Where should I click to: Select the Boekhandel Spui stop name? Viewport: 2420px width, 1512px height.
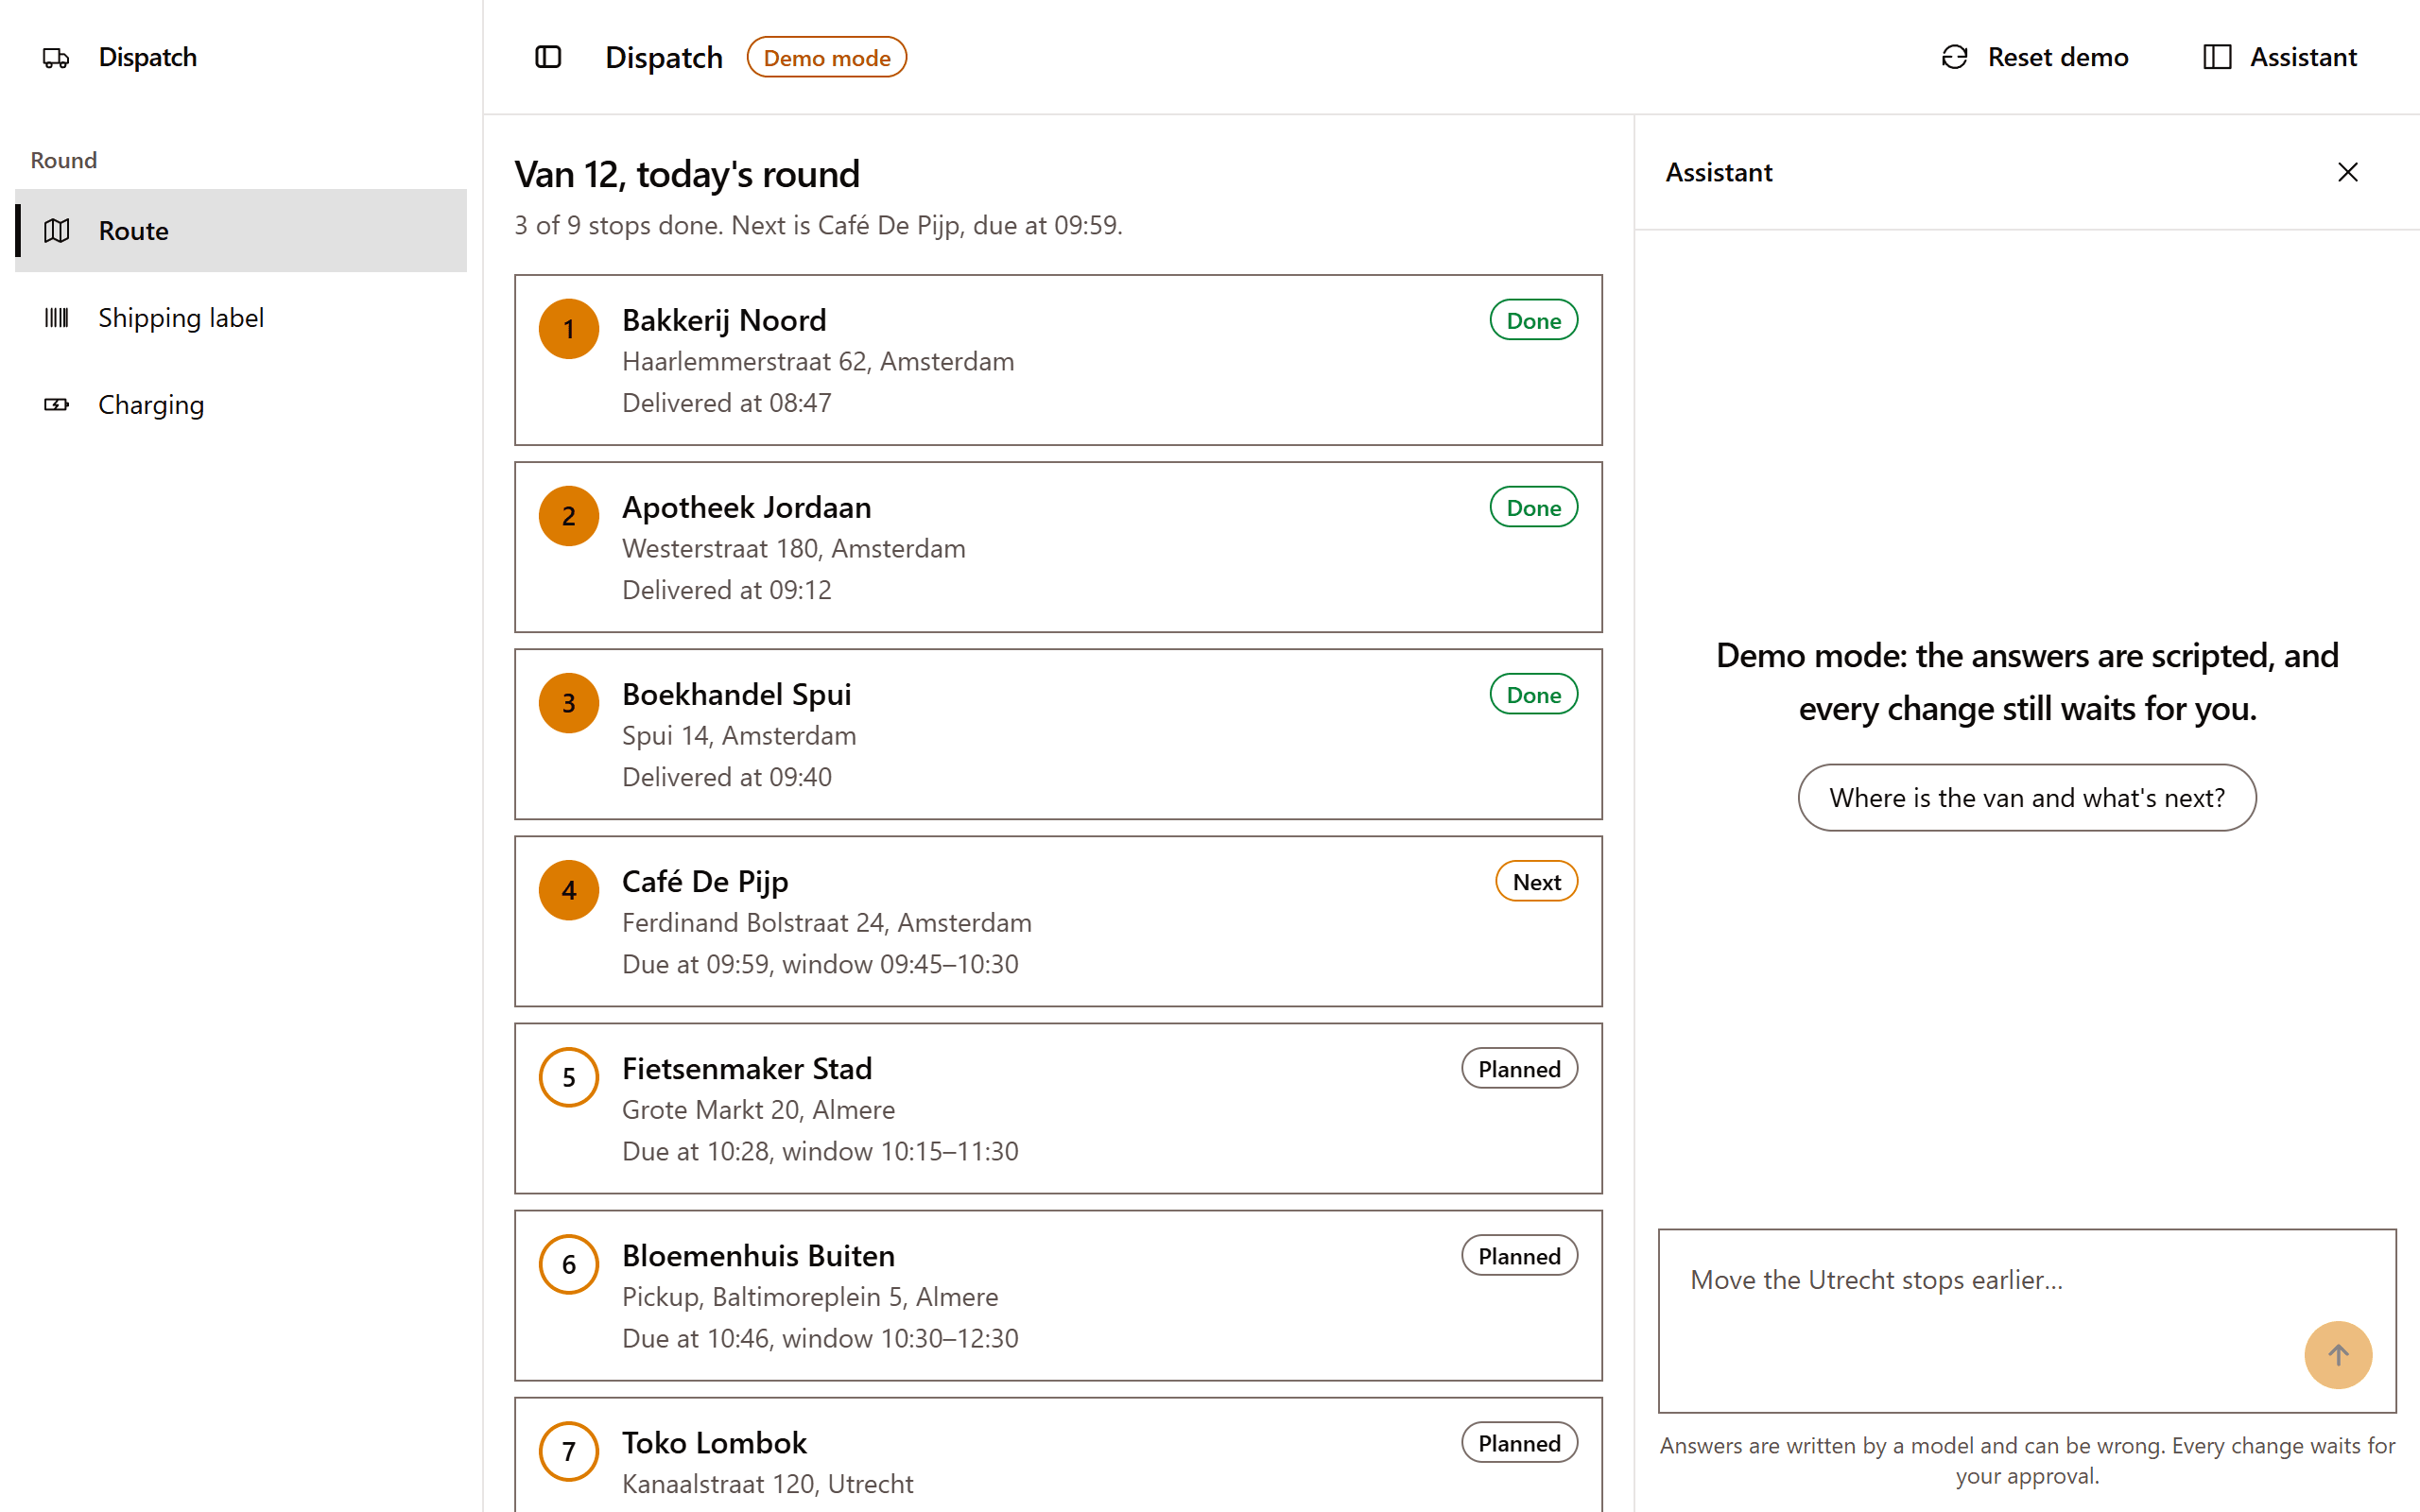736,694
